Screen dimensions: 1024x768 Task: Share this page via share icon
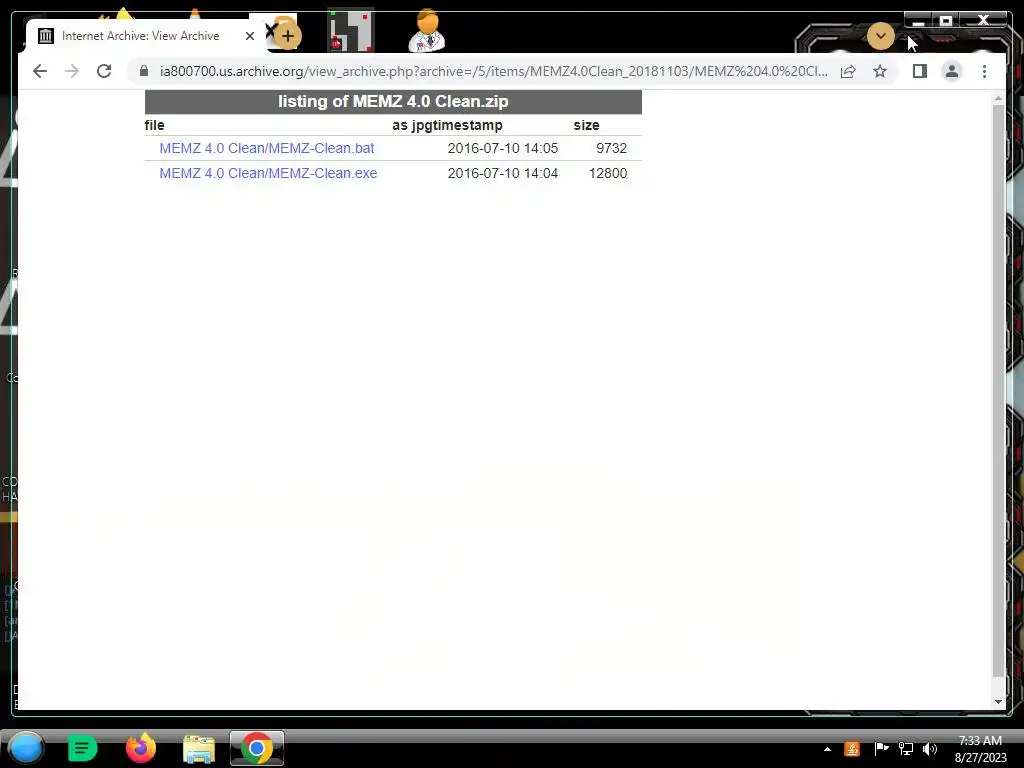(848, 71)
